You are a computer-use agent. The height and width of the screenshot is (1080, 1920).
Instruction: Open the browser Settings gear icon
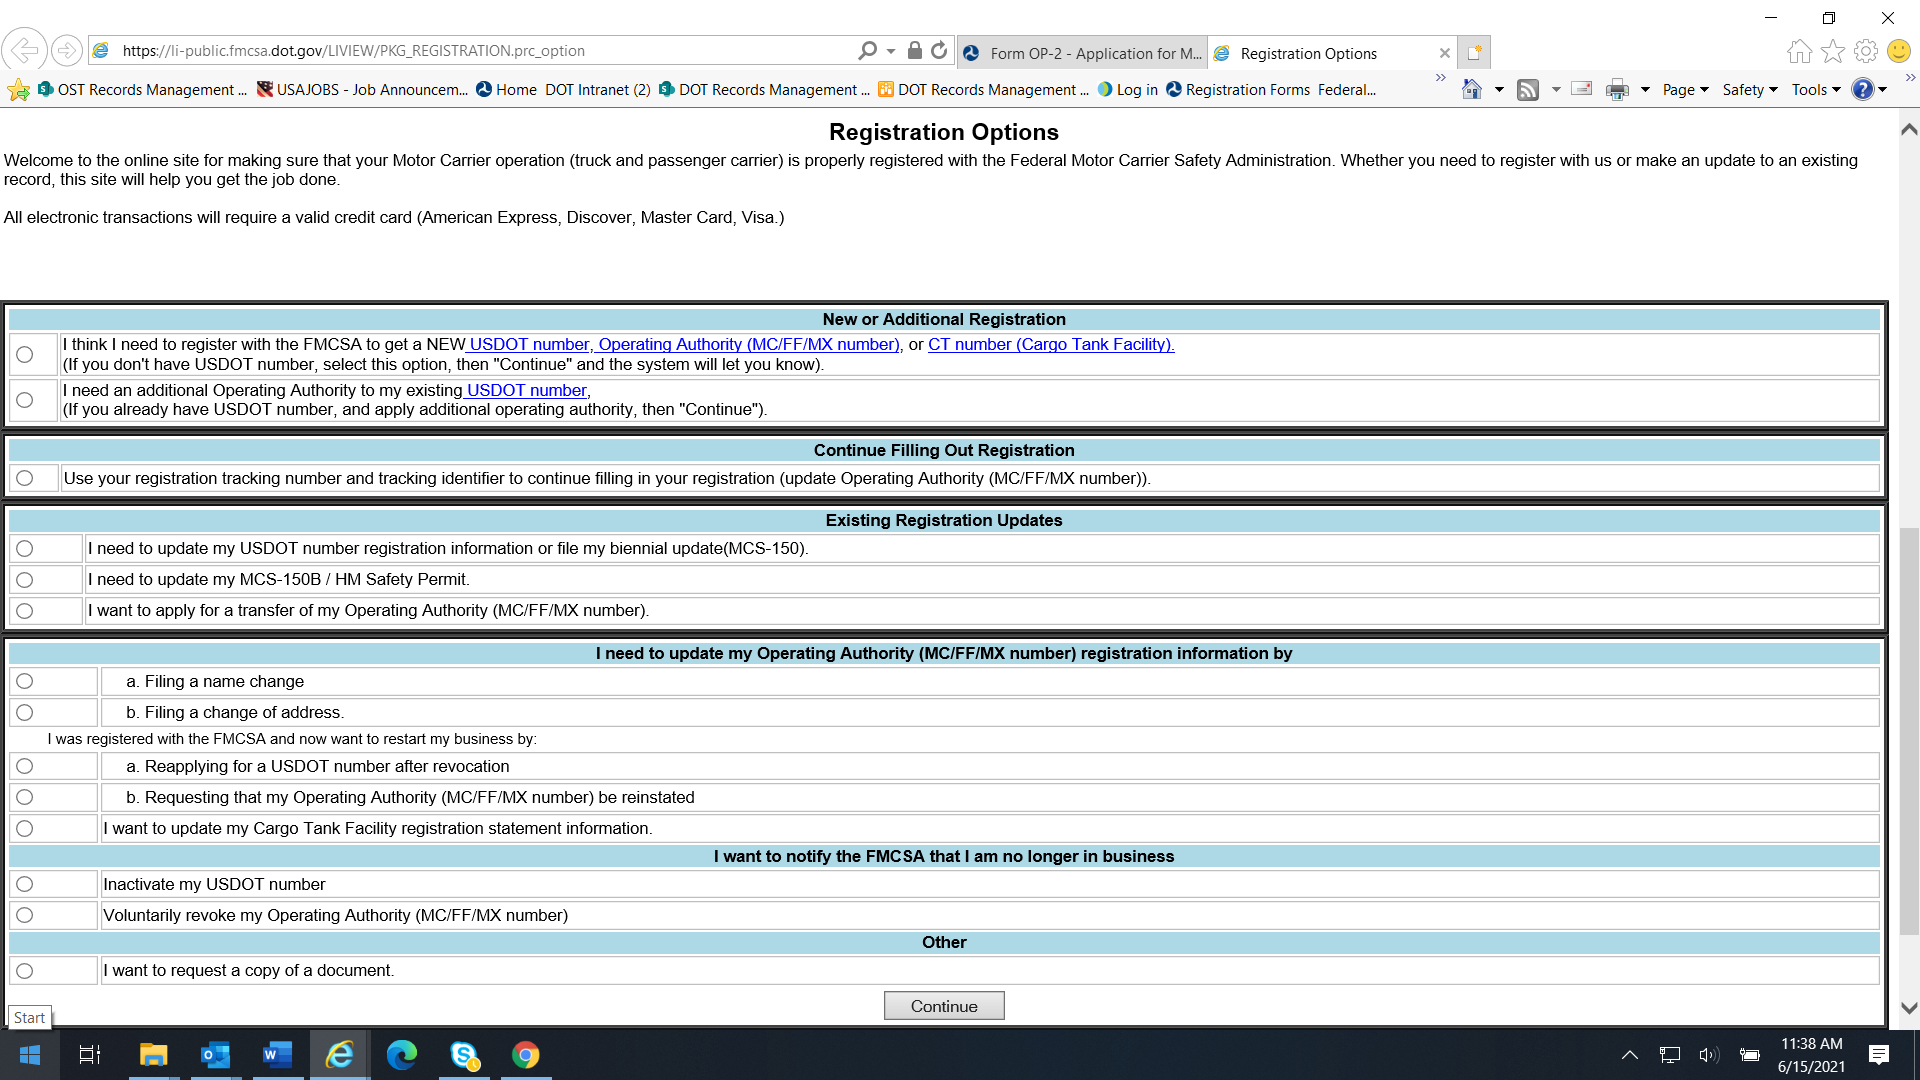pyautogui.click(x=1865, y=51)
